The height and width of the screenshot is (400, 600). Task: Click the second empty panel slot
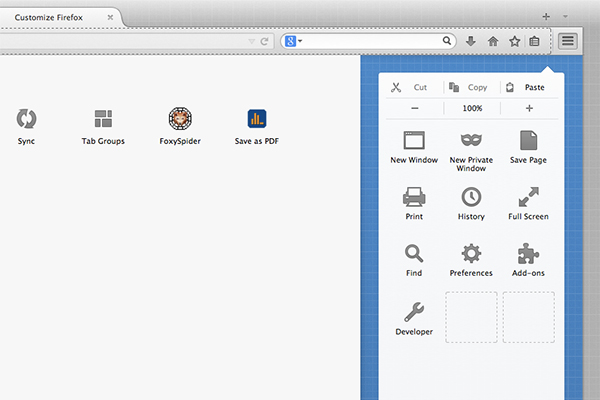[x=528, y=317]
